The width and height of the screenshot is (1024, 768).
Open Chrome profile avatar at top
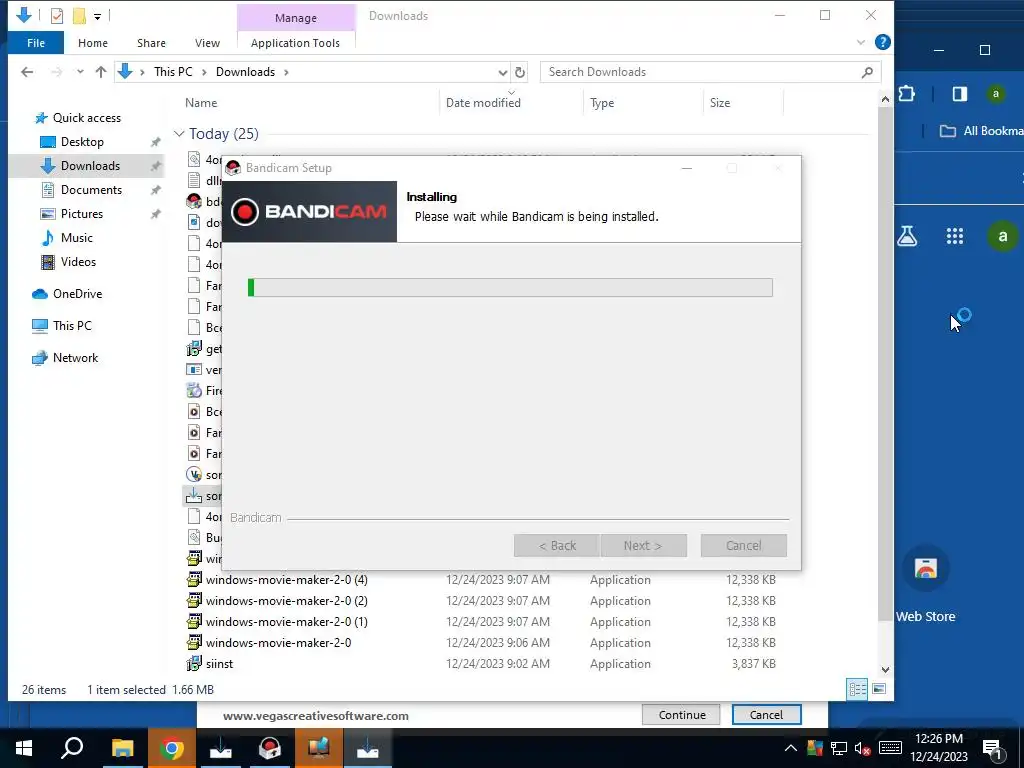[995, 94]
